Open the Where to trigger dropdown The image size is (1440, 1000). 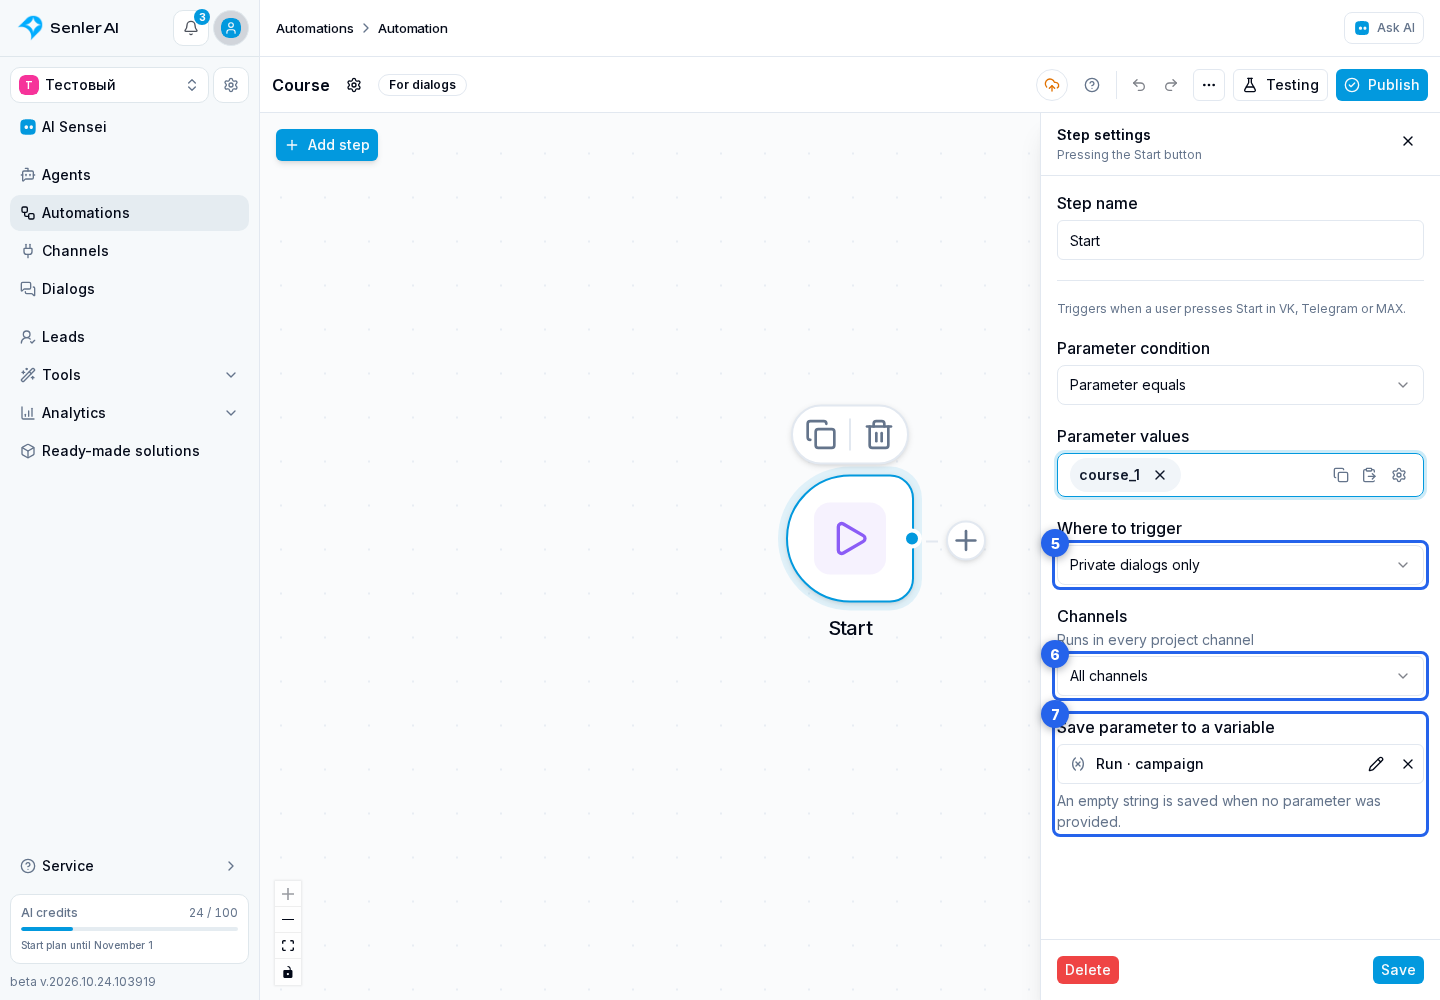(1240, 565)
